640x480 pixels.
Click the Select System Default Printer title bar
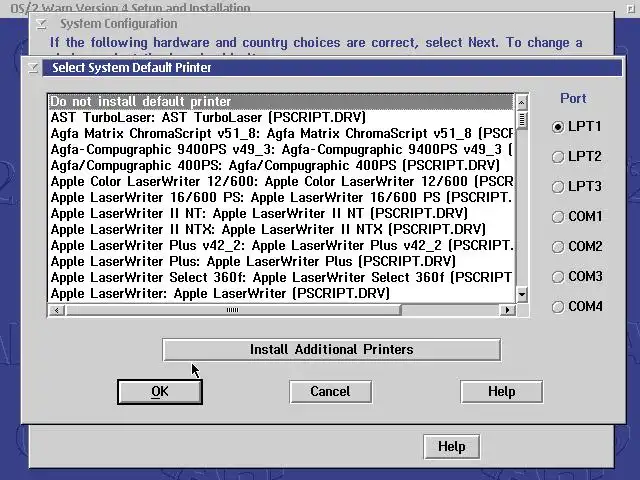coord(332,68)
